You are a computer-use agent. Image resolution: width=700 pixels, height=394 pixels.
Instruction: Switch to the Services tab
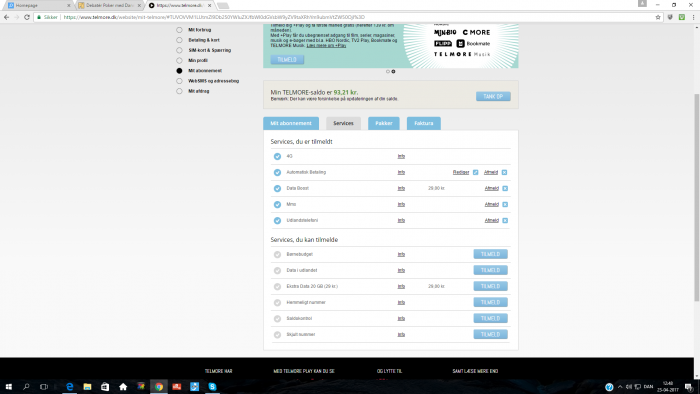tap(343, 123)
